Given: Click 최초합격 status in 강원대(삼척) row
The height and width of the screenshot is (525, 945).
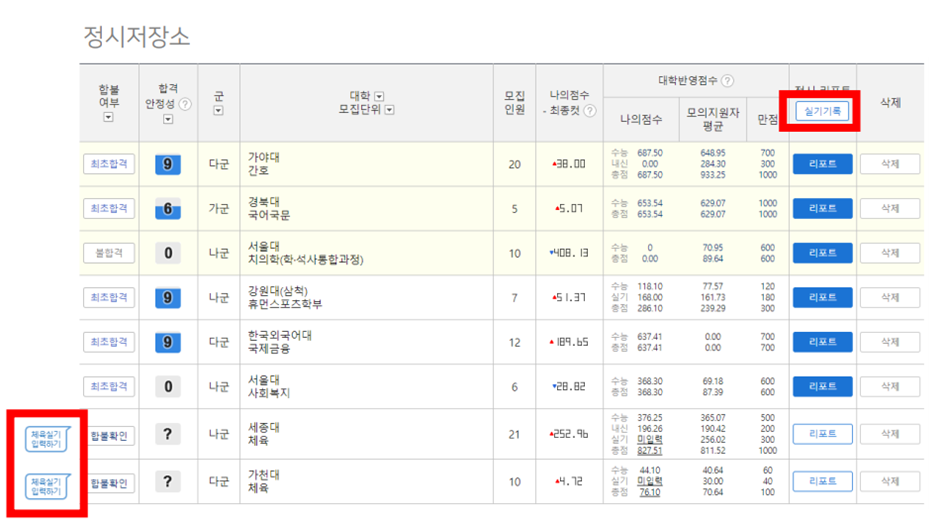Looking at the screenshot, I should click(x=109, y=298).
